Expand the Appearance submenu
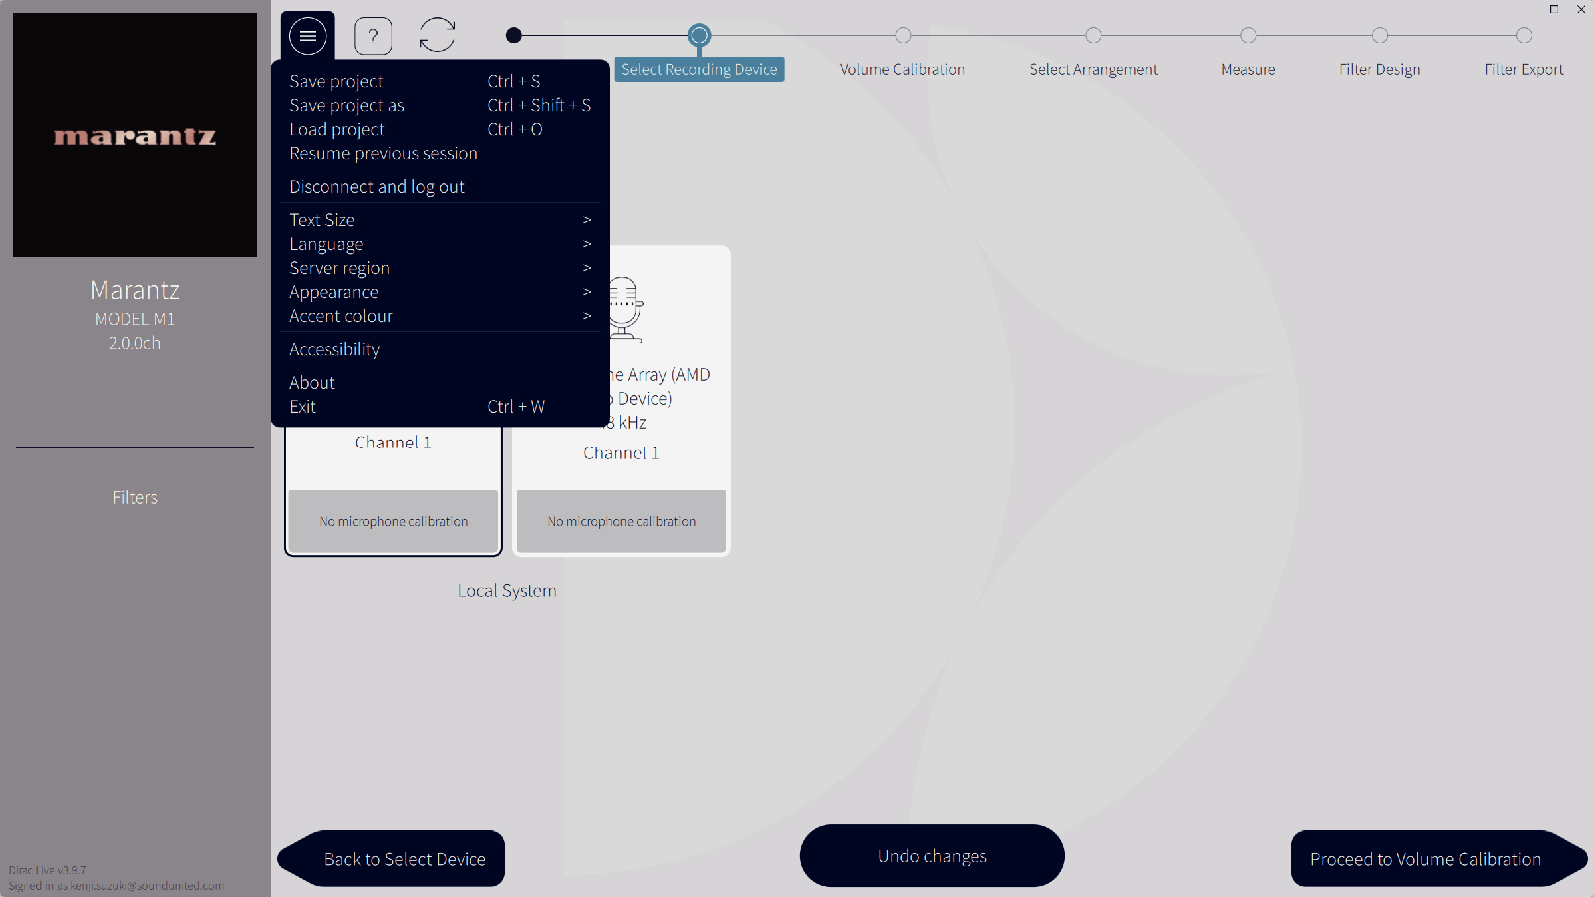 (441, 292)
